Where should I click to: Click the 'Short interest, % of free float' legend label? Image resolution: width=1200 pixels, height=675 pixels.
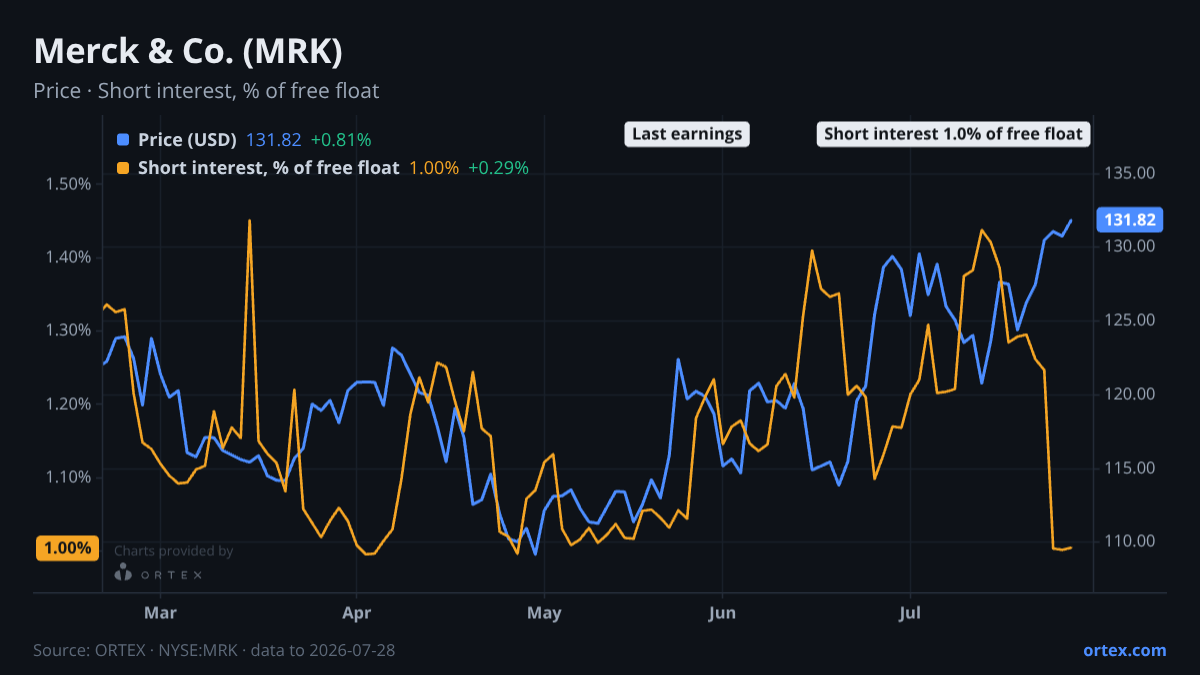[268, 168]
